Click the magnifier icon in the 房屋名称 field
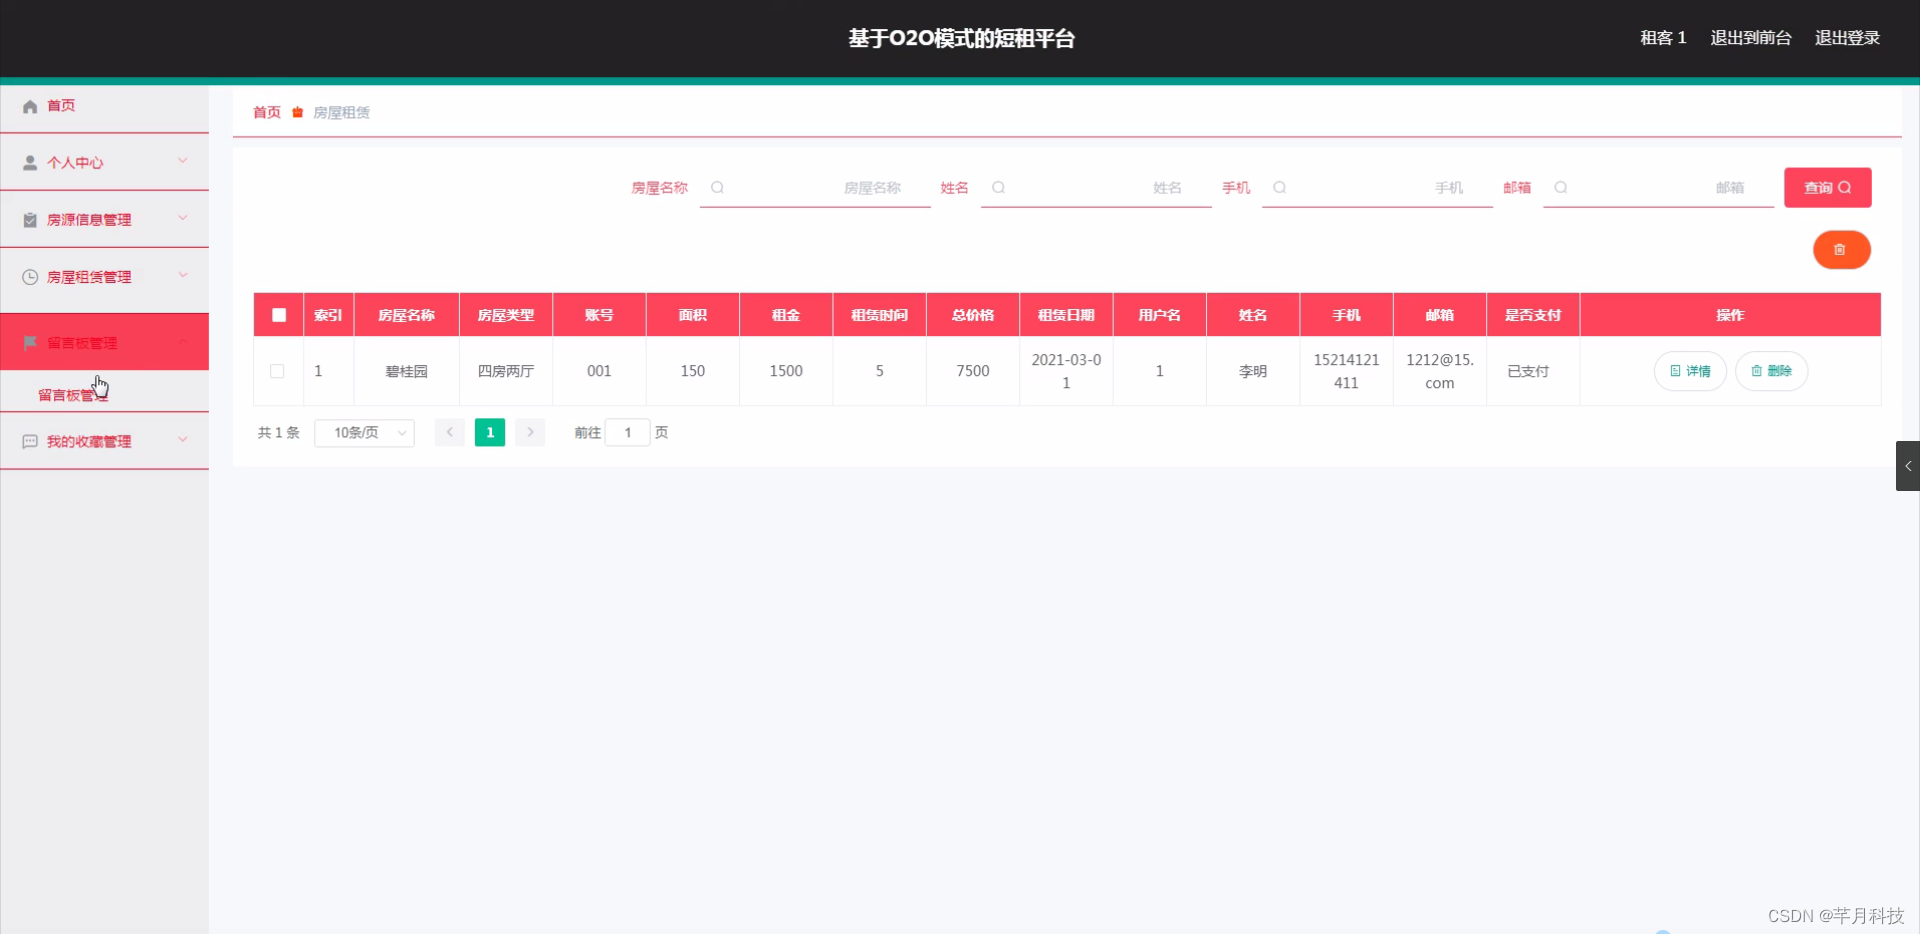Screen dimensions: 1920x934 point(718,187)
